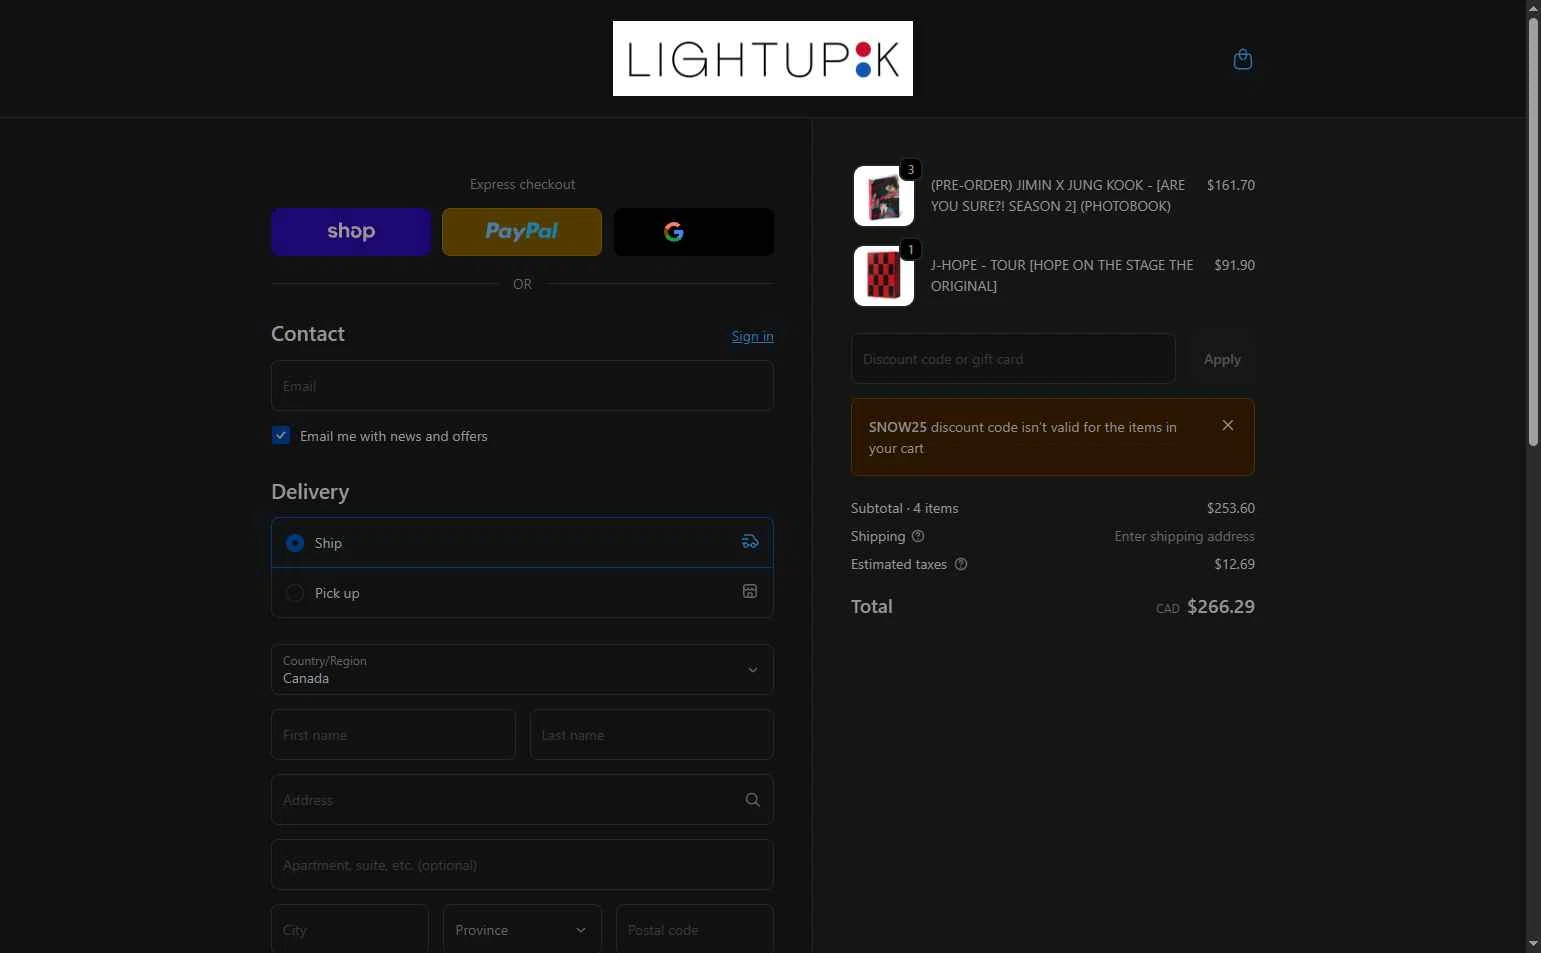
Task: Click the $253.60 subtotal amount
Action: pos(1231,508)
